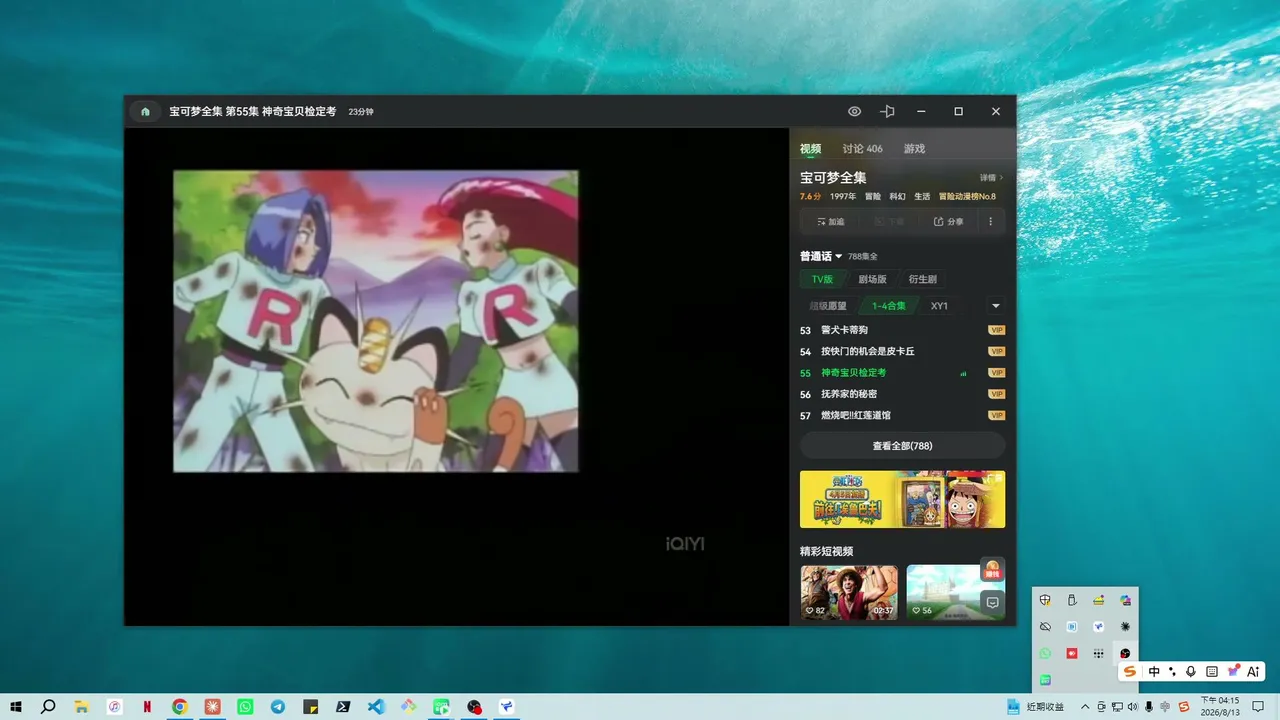Expand the season list dropdown arrow
1280x720 pixels.
(995, 306)
